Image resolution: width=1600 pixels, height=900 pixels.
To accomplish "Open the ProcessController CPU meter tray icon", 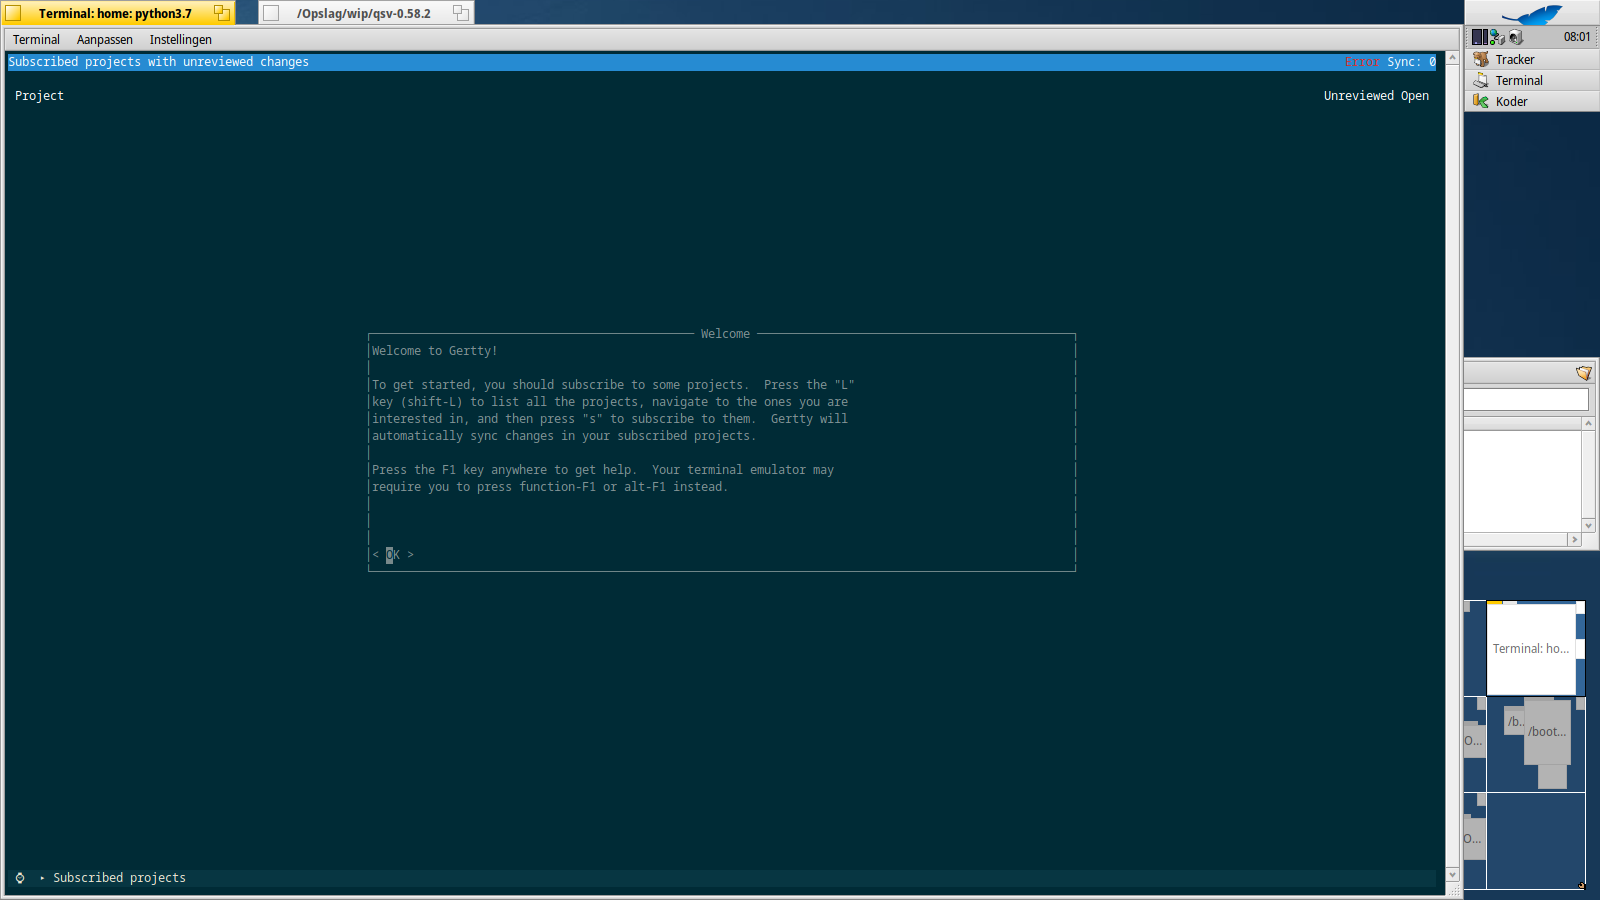I will click(x=1479, y=37).
